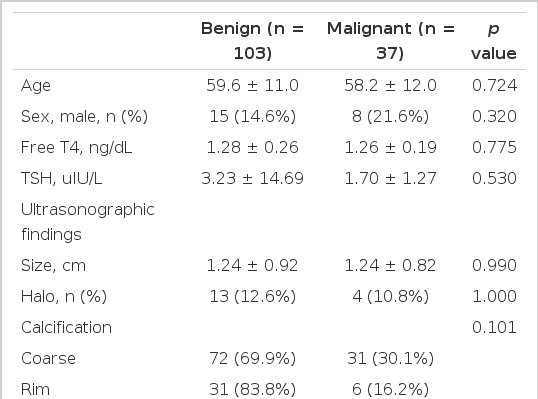Click the Ultrasonographic findings section heading
The image size is (538, 399).
point(87,222)
